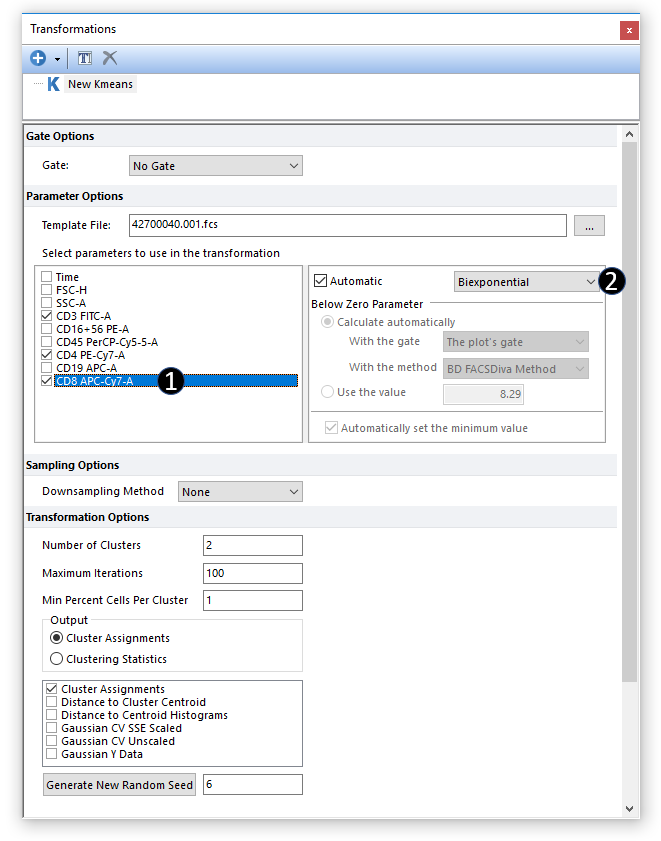Enable the CD19 APC-A parameter checkbox
Screen dimensions: 661x841
coord(47,368)
